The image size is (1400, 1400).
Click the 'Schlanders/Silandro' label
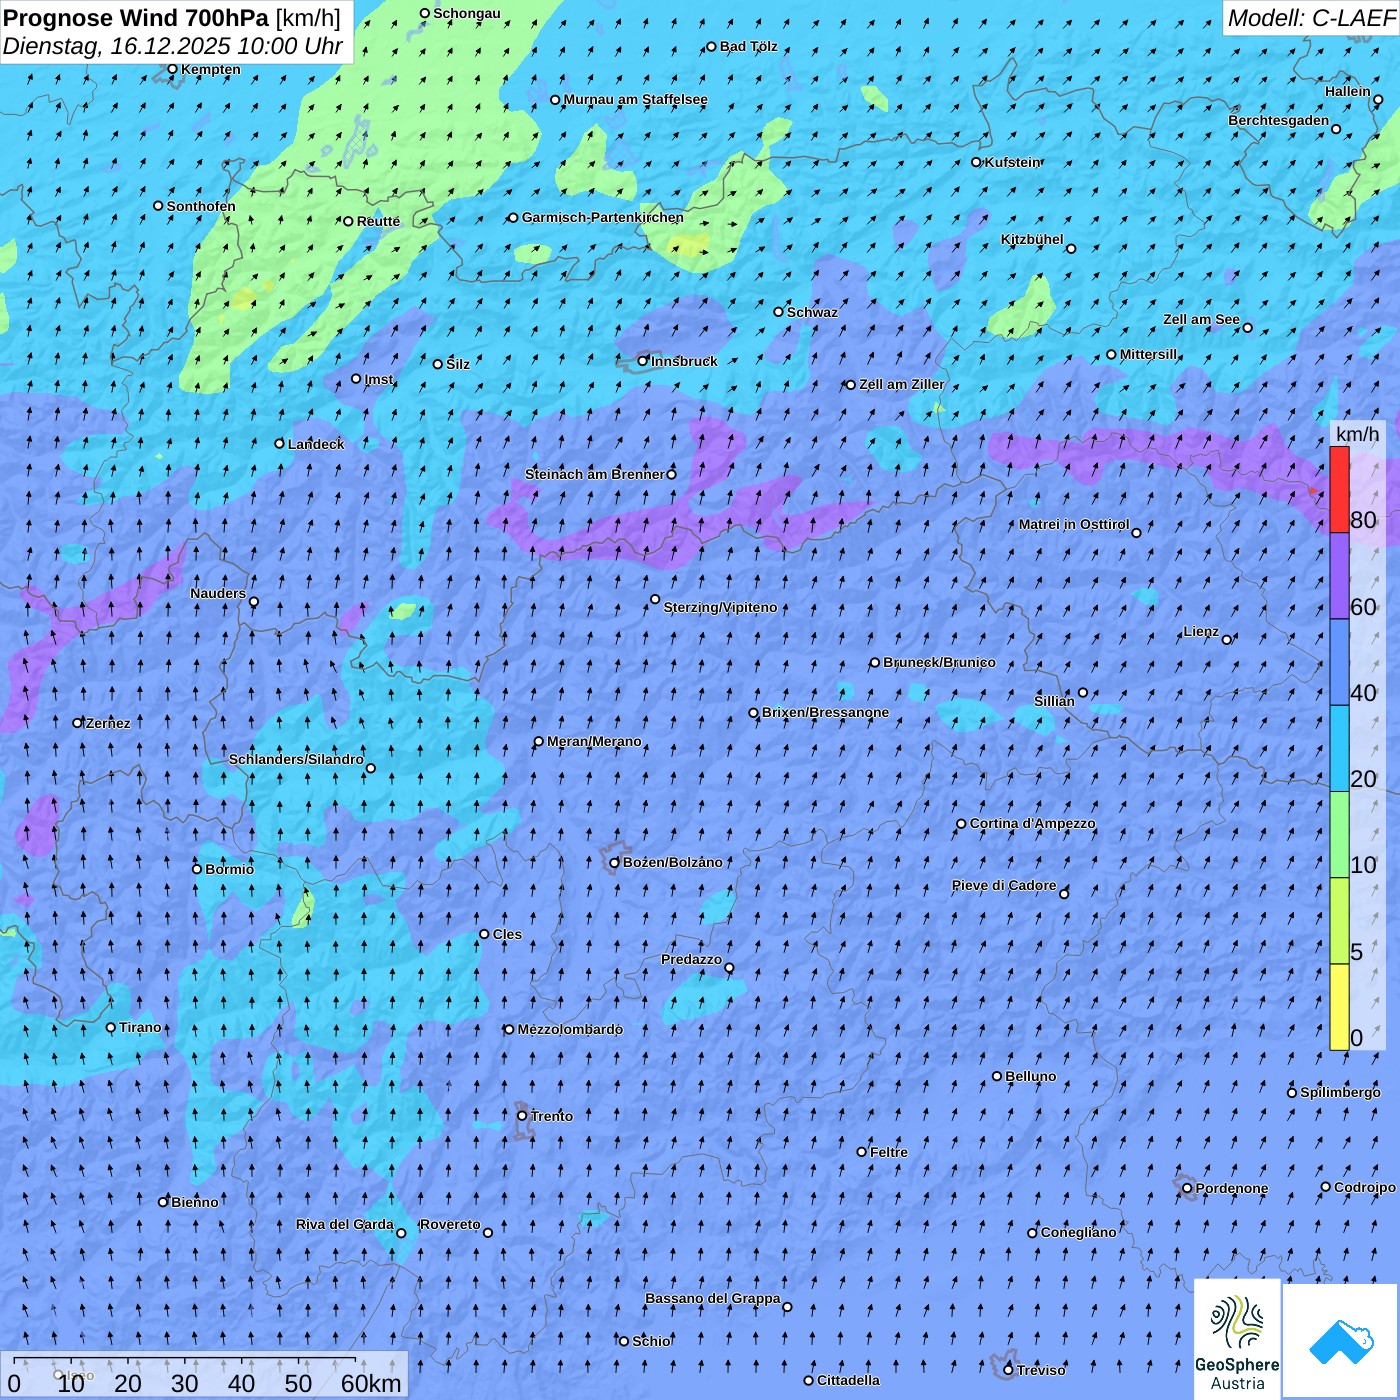point(296,759)
